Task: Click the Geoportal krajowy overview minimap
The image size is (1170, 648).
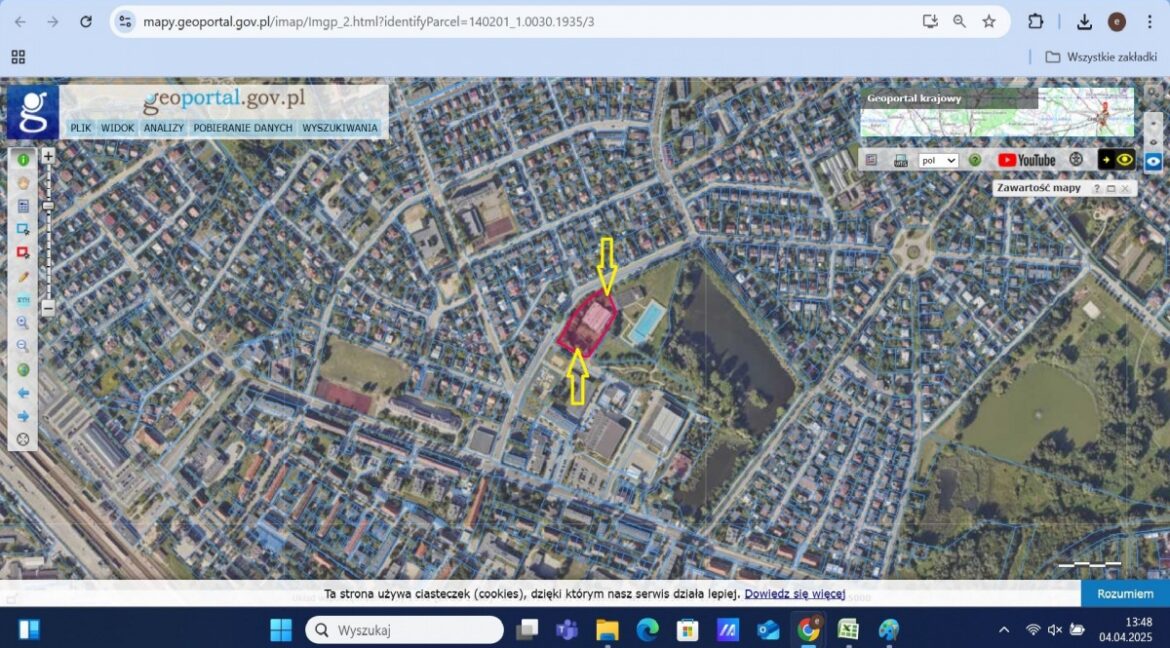Action: pos(997,112)
